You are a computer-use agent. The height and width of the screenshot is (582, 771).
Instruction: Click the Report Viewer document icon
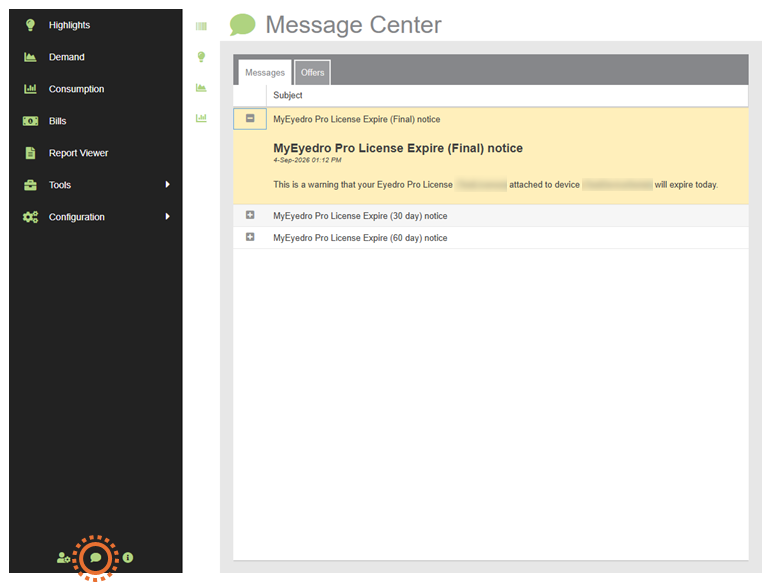pyautogui.click(x=30, y=153)
